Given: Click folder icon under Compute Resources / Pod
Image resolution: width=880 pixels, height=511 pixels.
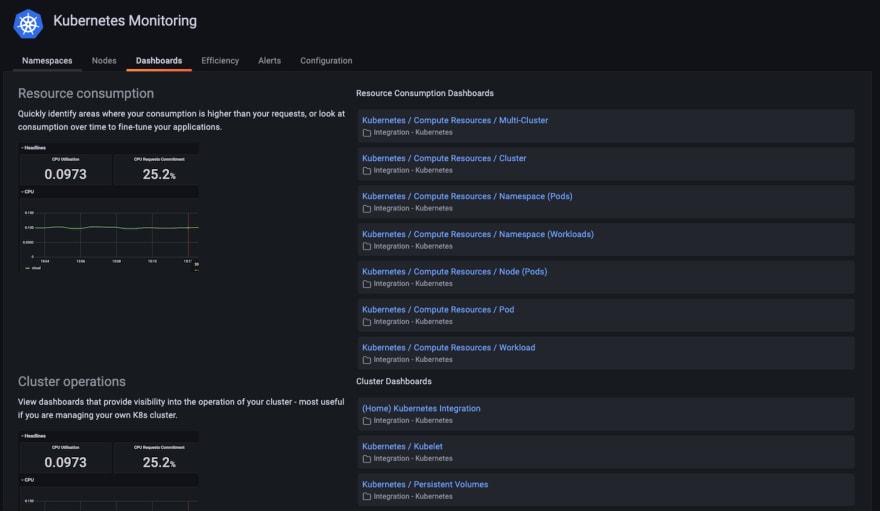Looking at the screenshot, I should click(366, 322).
